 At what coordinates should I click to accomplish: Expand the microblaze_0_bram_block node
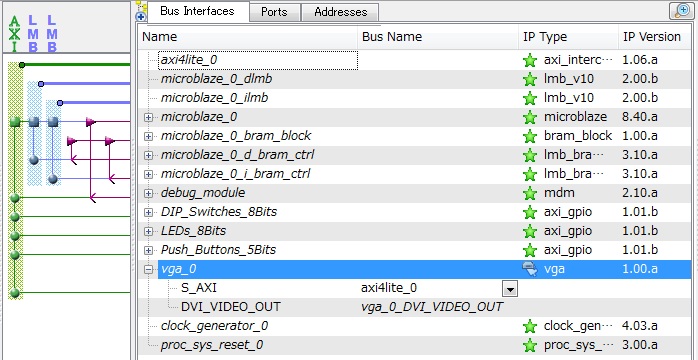pyautogui.click(x=148, y=136)
